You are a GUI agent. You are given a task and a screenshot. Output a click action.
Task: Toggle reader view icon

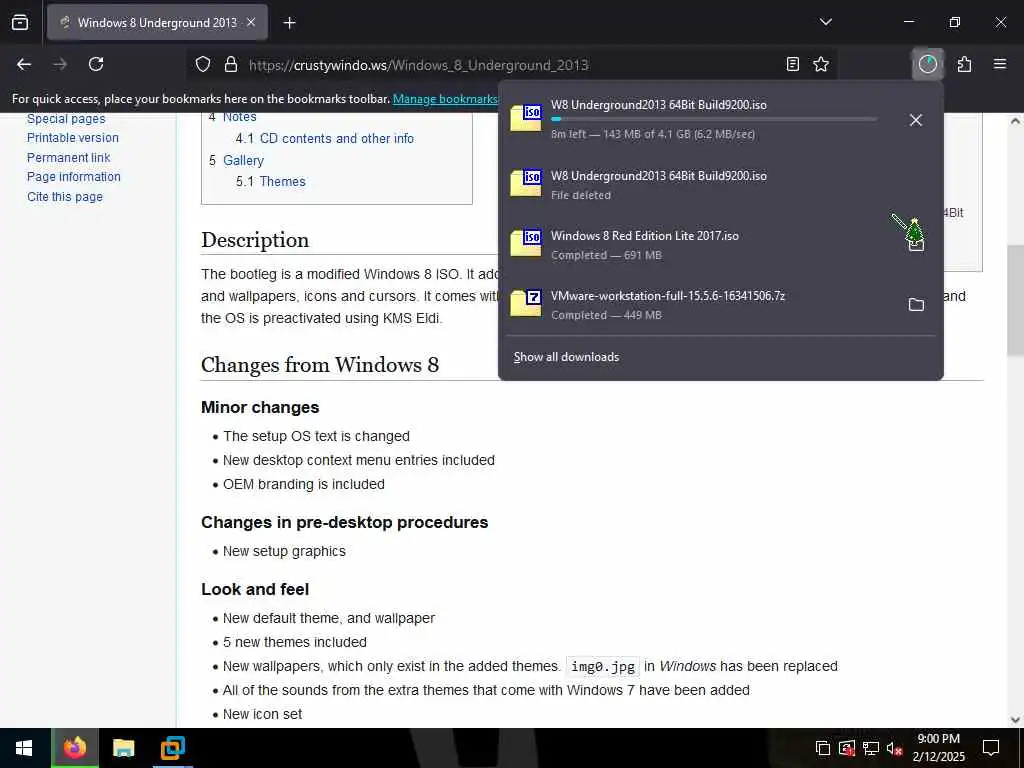tap(792, 64)
